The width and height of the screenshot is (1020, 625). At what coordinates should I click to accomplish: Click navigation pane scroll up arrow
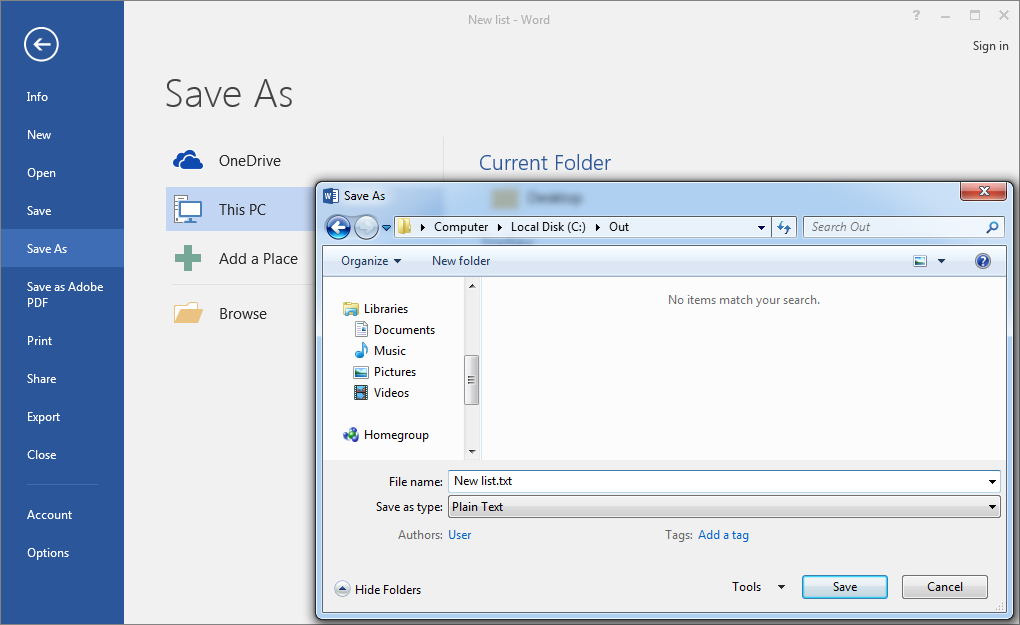472,286
